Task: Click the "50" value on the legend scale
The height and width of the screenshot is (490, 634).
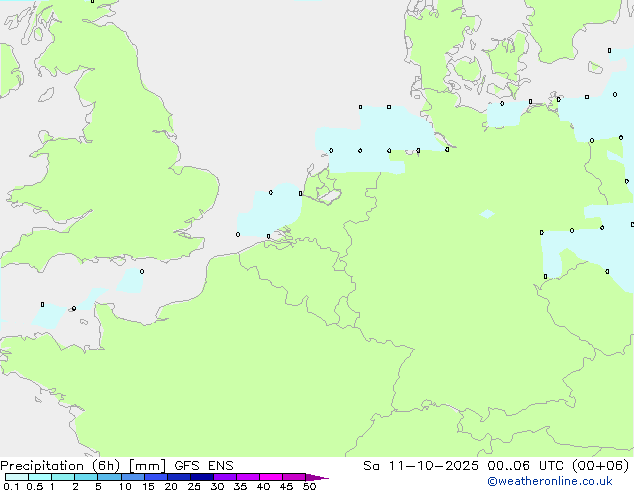Action: pos(309,487)
